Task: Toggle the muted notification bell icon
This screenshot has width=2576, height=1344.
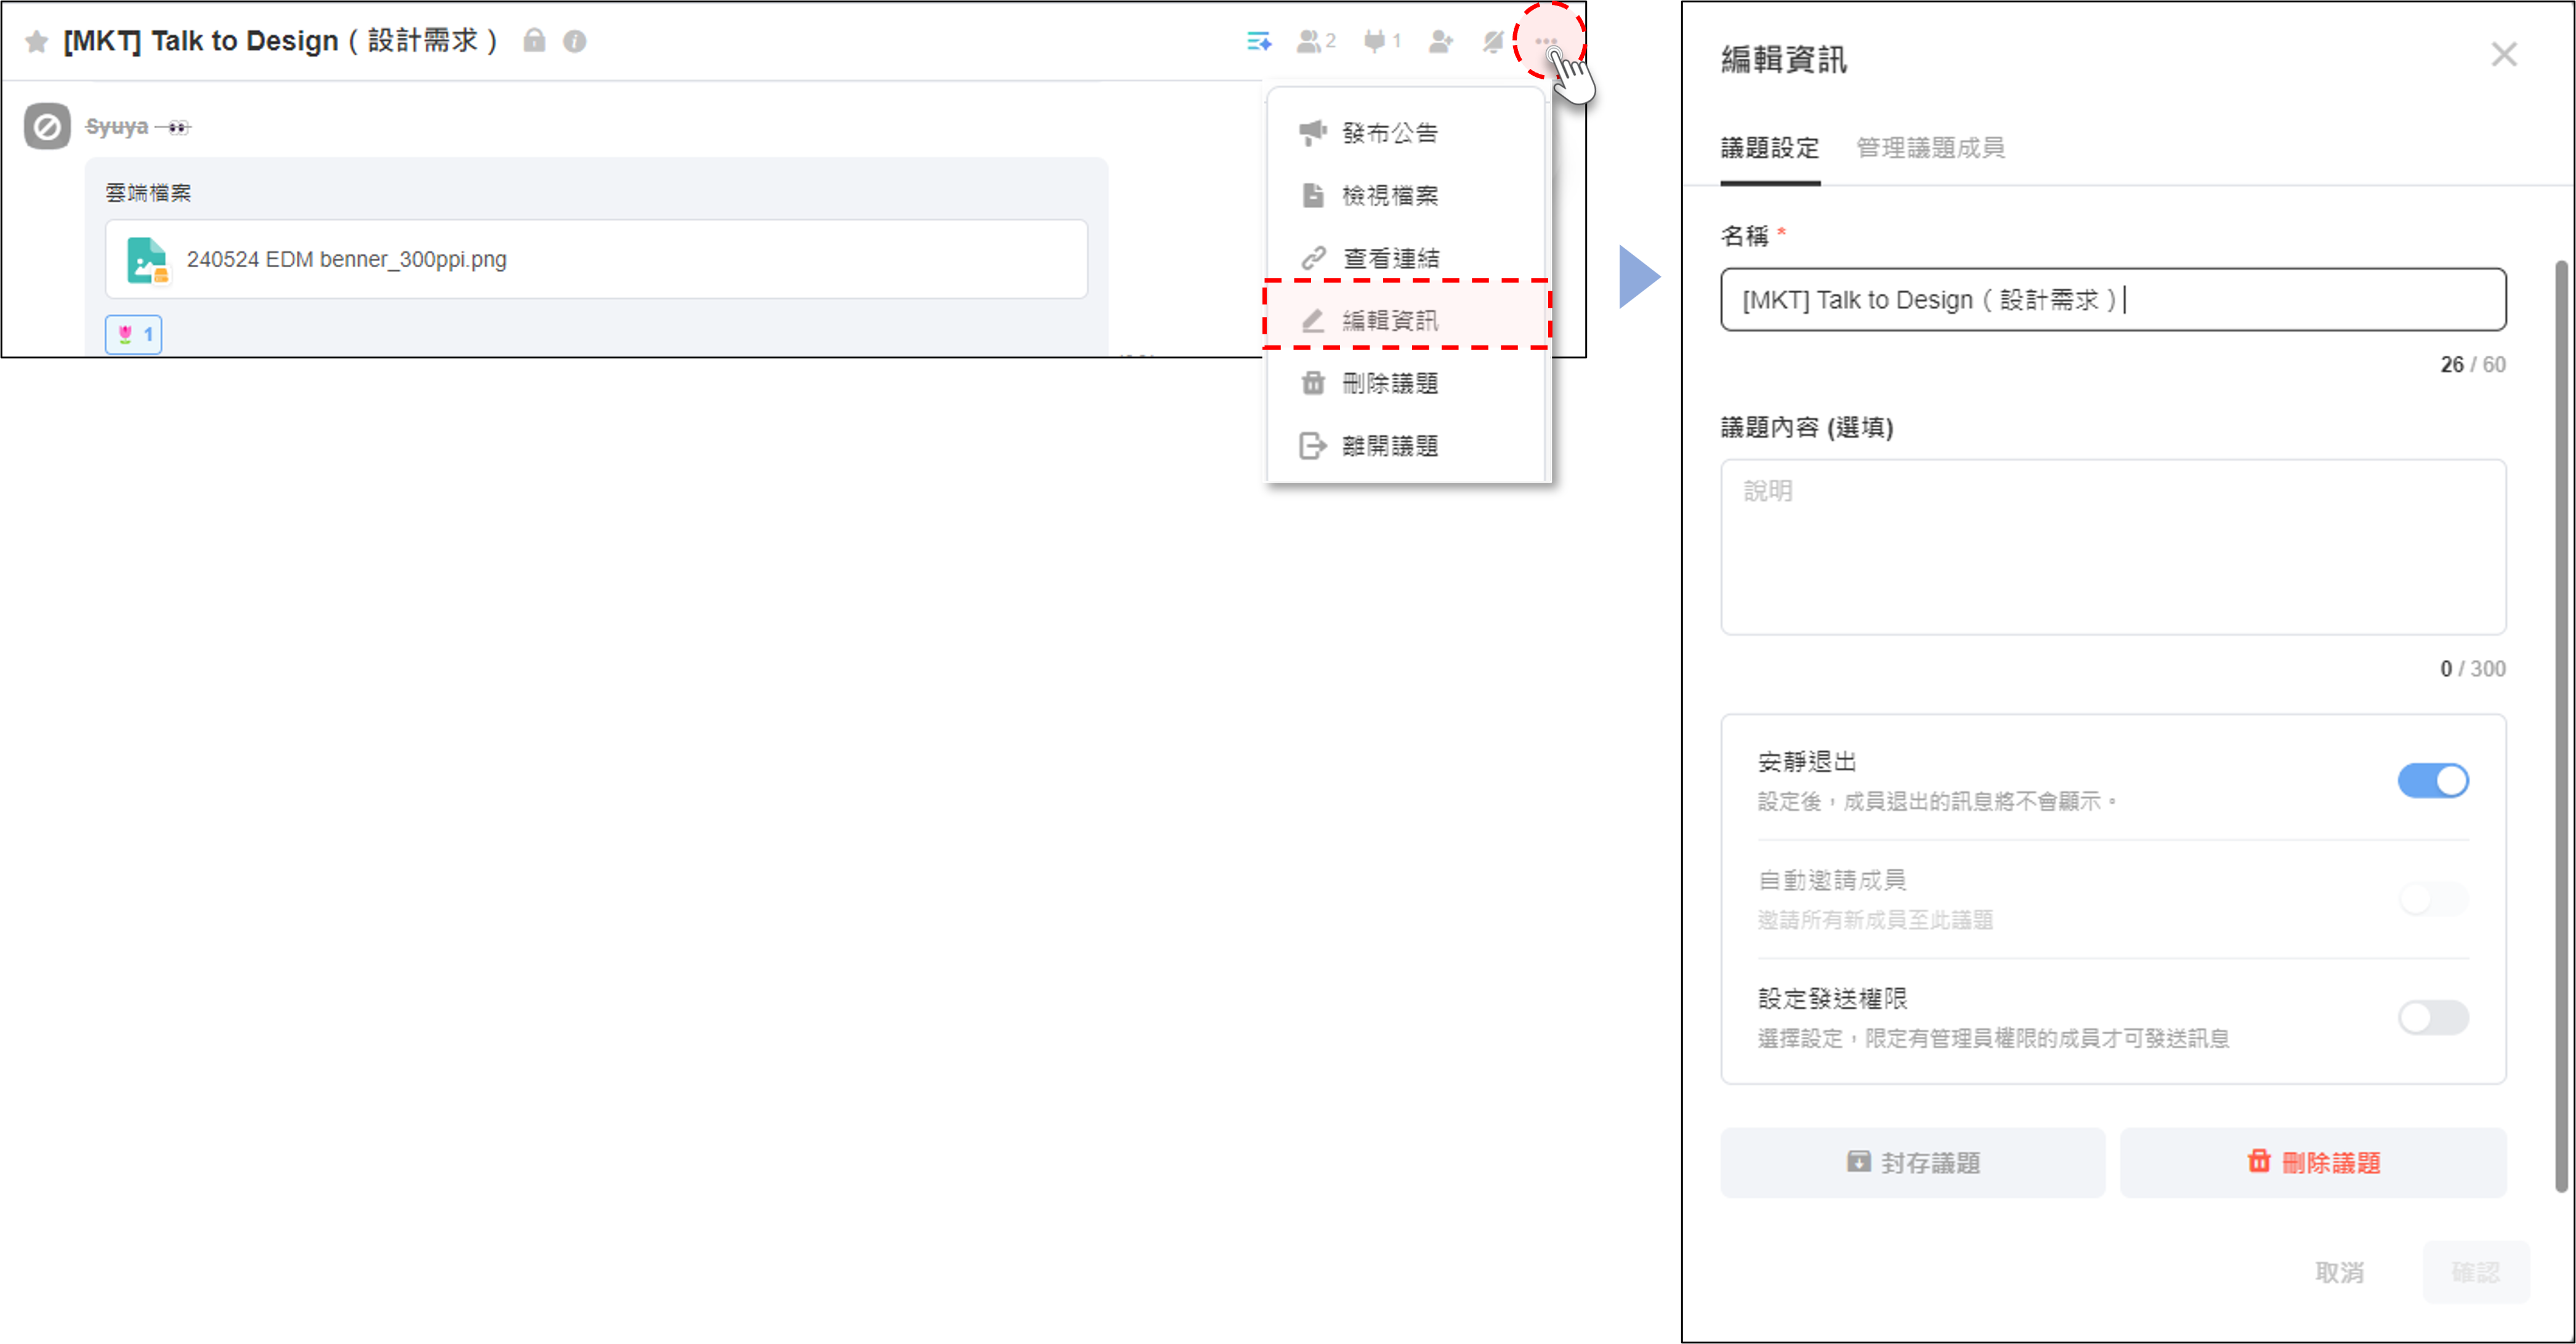Action: click(x=1492, y=41)
